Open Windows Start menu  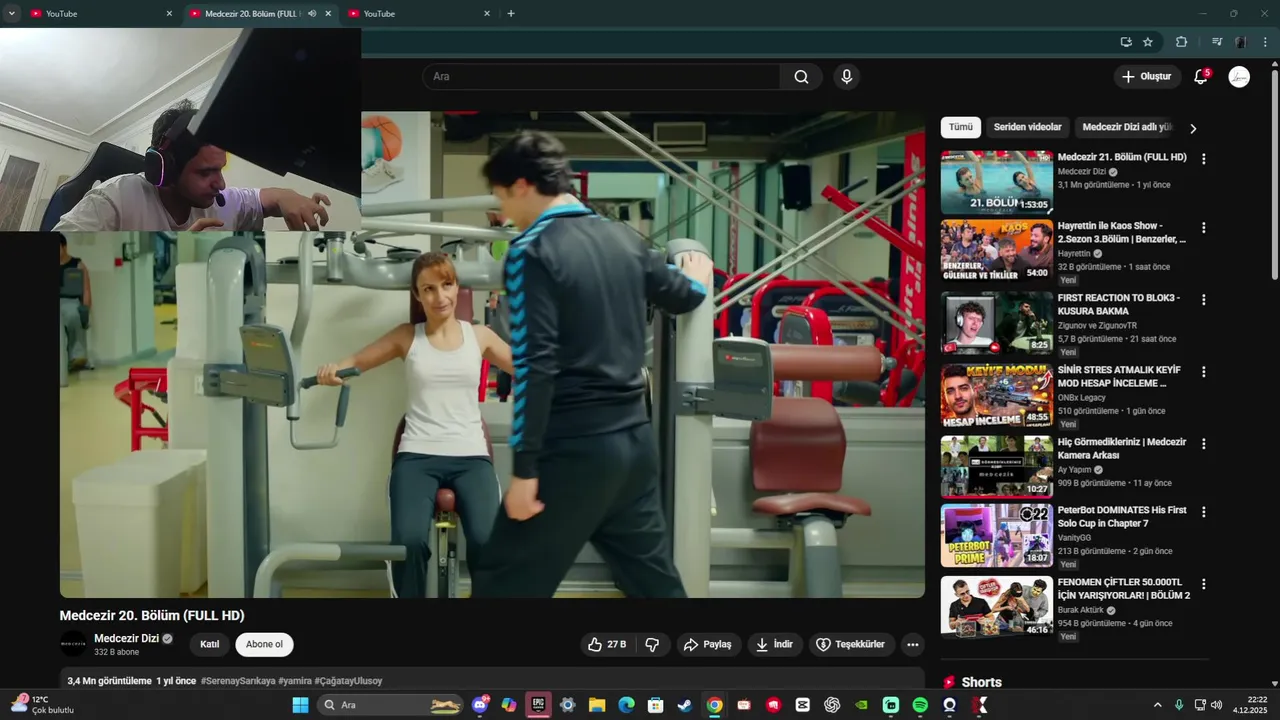[x=300, y=705]
